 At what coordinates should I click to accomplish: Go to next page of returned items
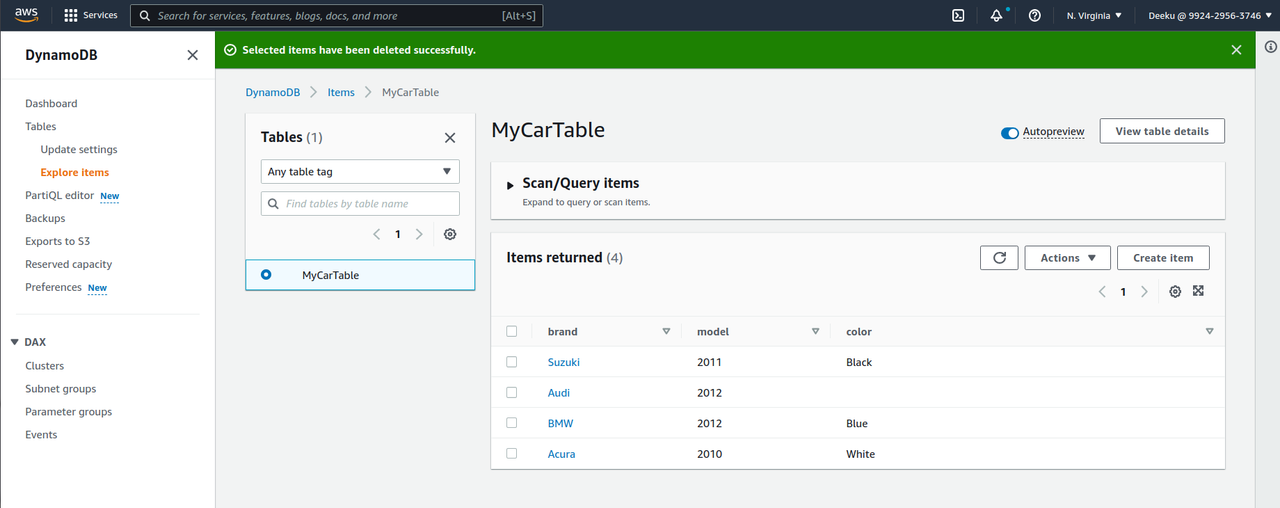click(x=1144, y=292)
